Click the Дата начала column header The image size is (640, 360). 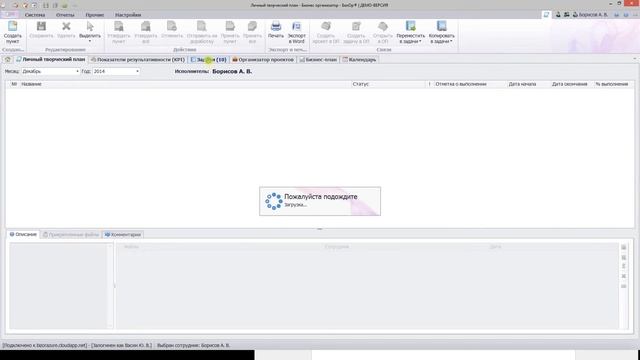pos(522,84)
